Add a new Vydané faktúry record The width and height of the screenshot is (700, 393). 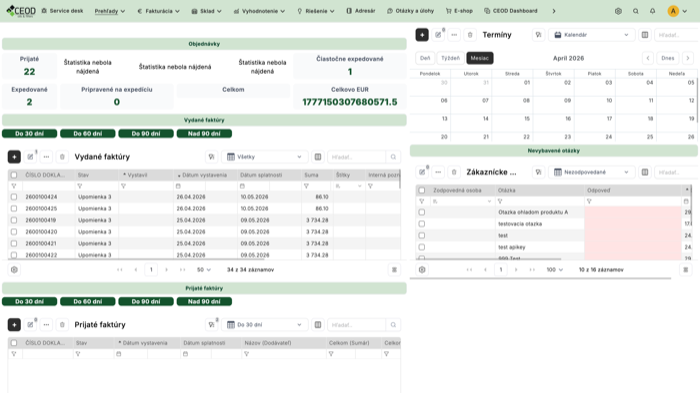[14, 157]
